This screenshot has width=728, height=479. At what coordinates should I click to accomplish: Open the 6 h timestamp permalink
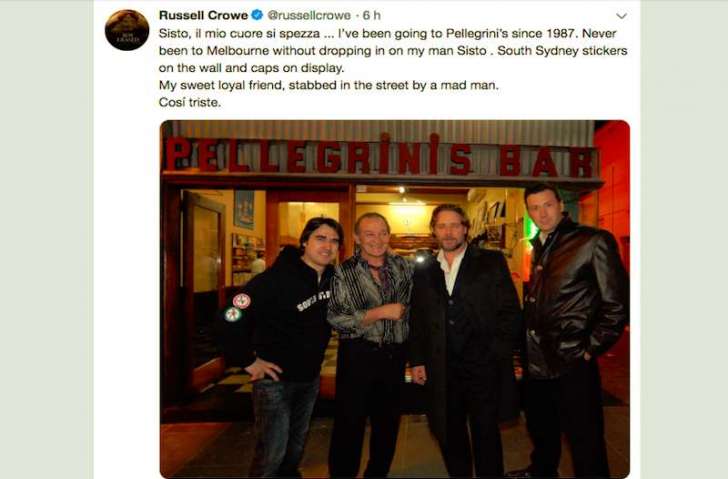point(371,15)
